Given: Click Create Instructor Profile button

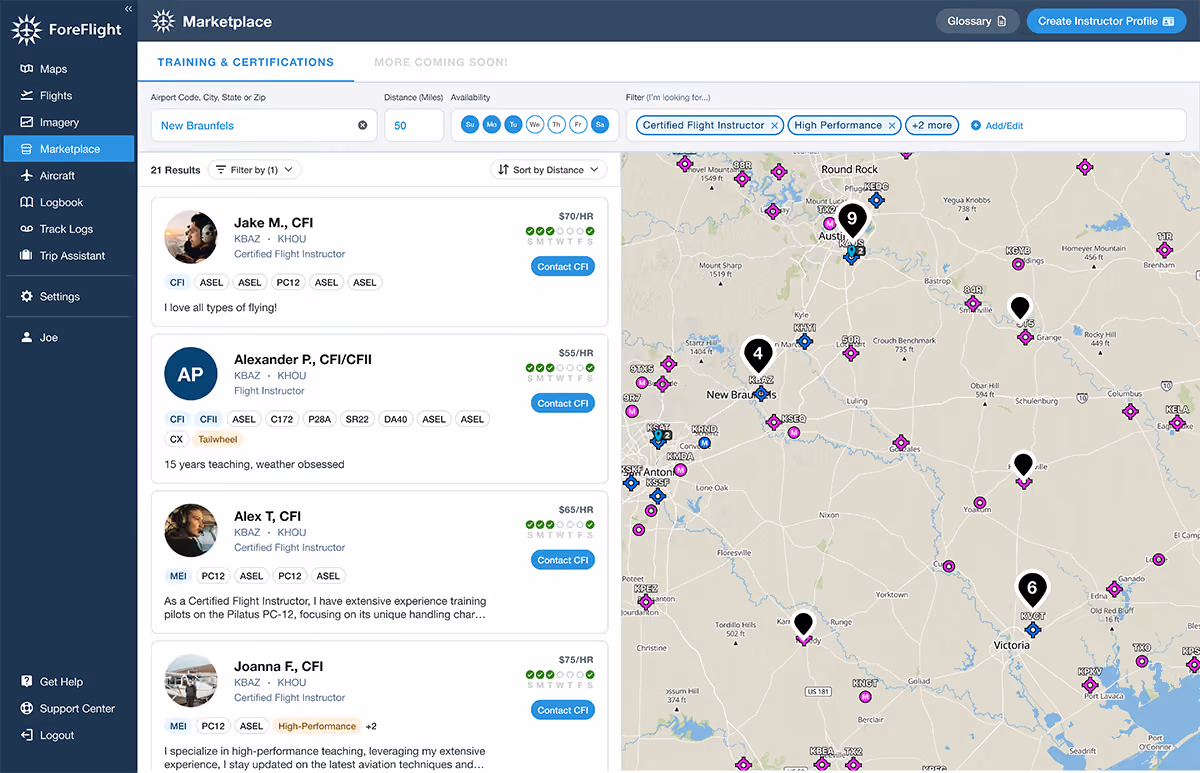Looking at the screenshot, I should [1106, 21].
